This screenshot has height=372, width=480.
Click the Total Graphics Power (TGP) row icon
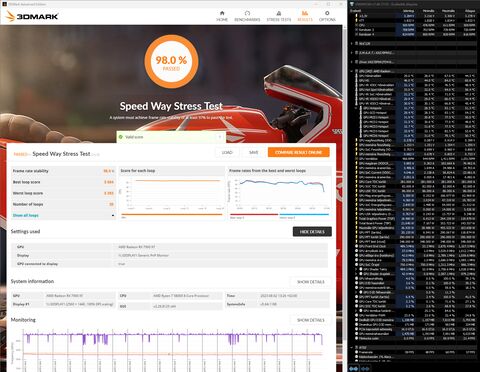tap(356, 219)
